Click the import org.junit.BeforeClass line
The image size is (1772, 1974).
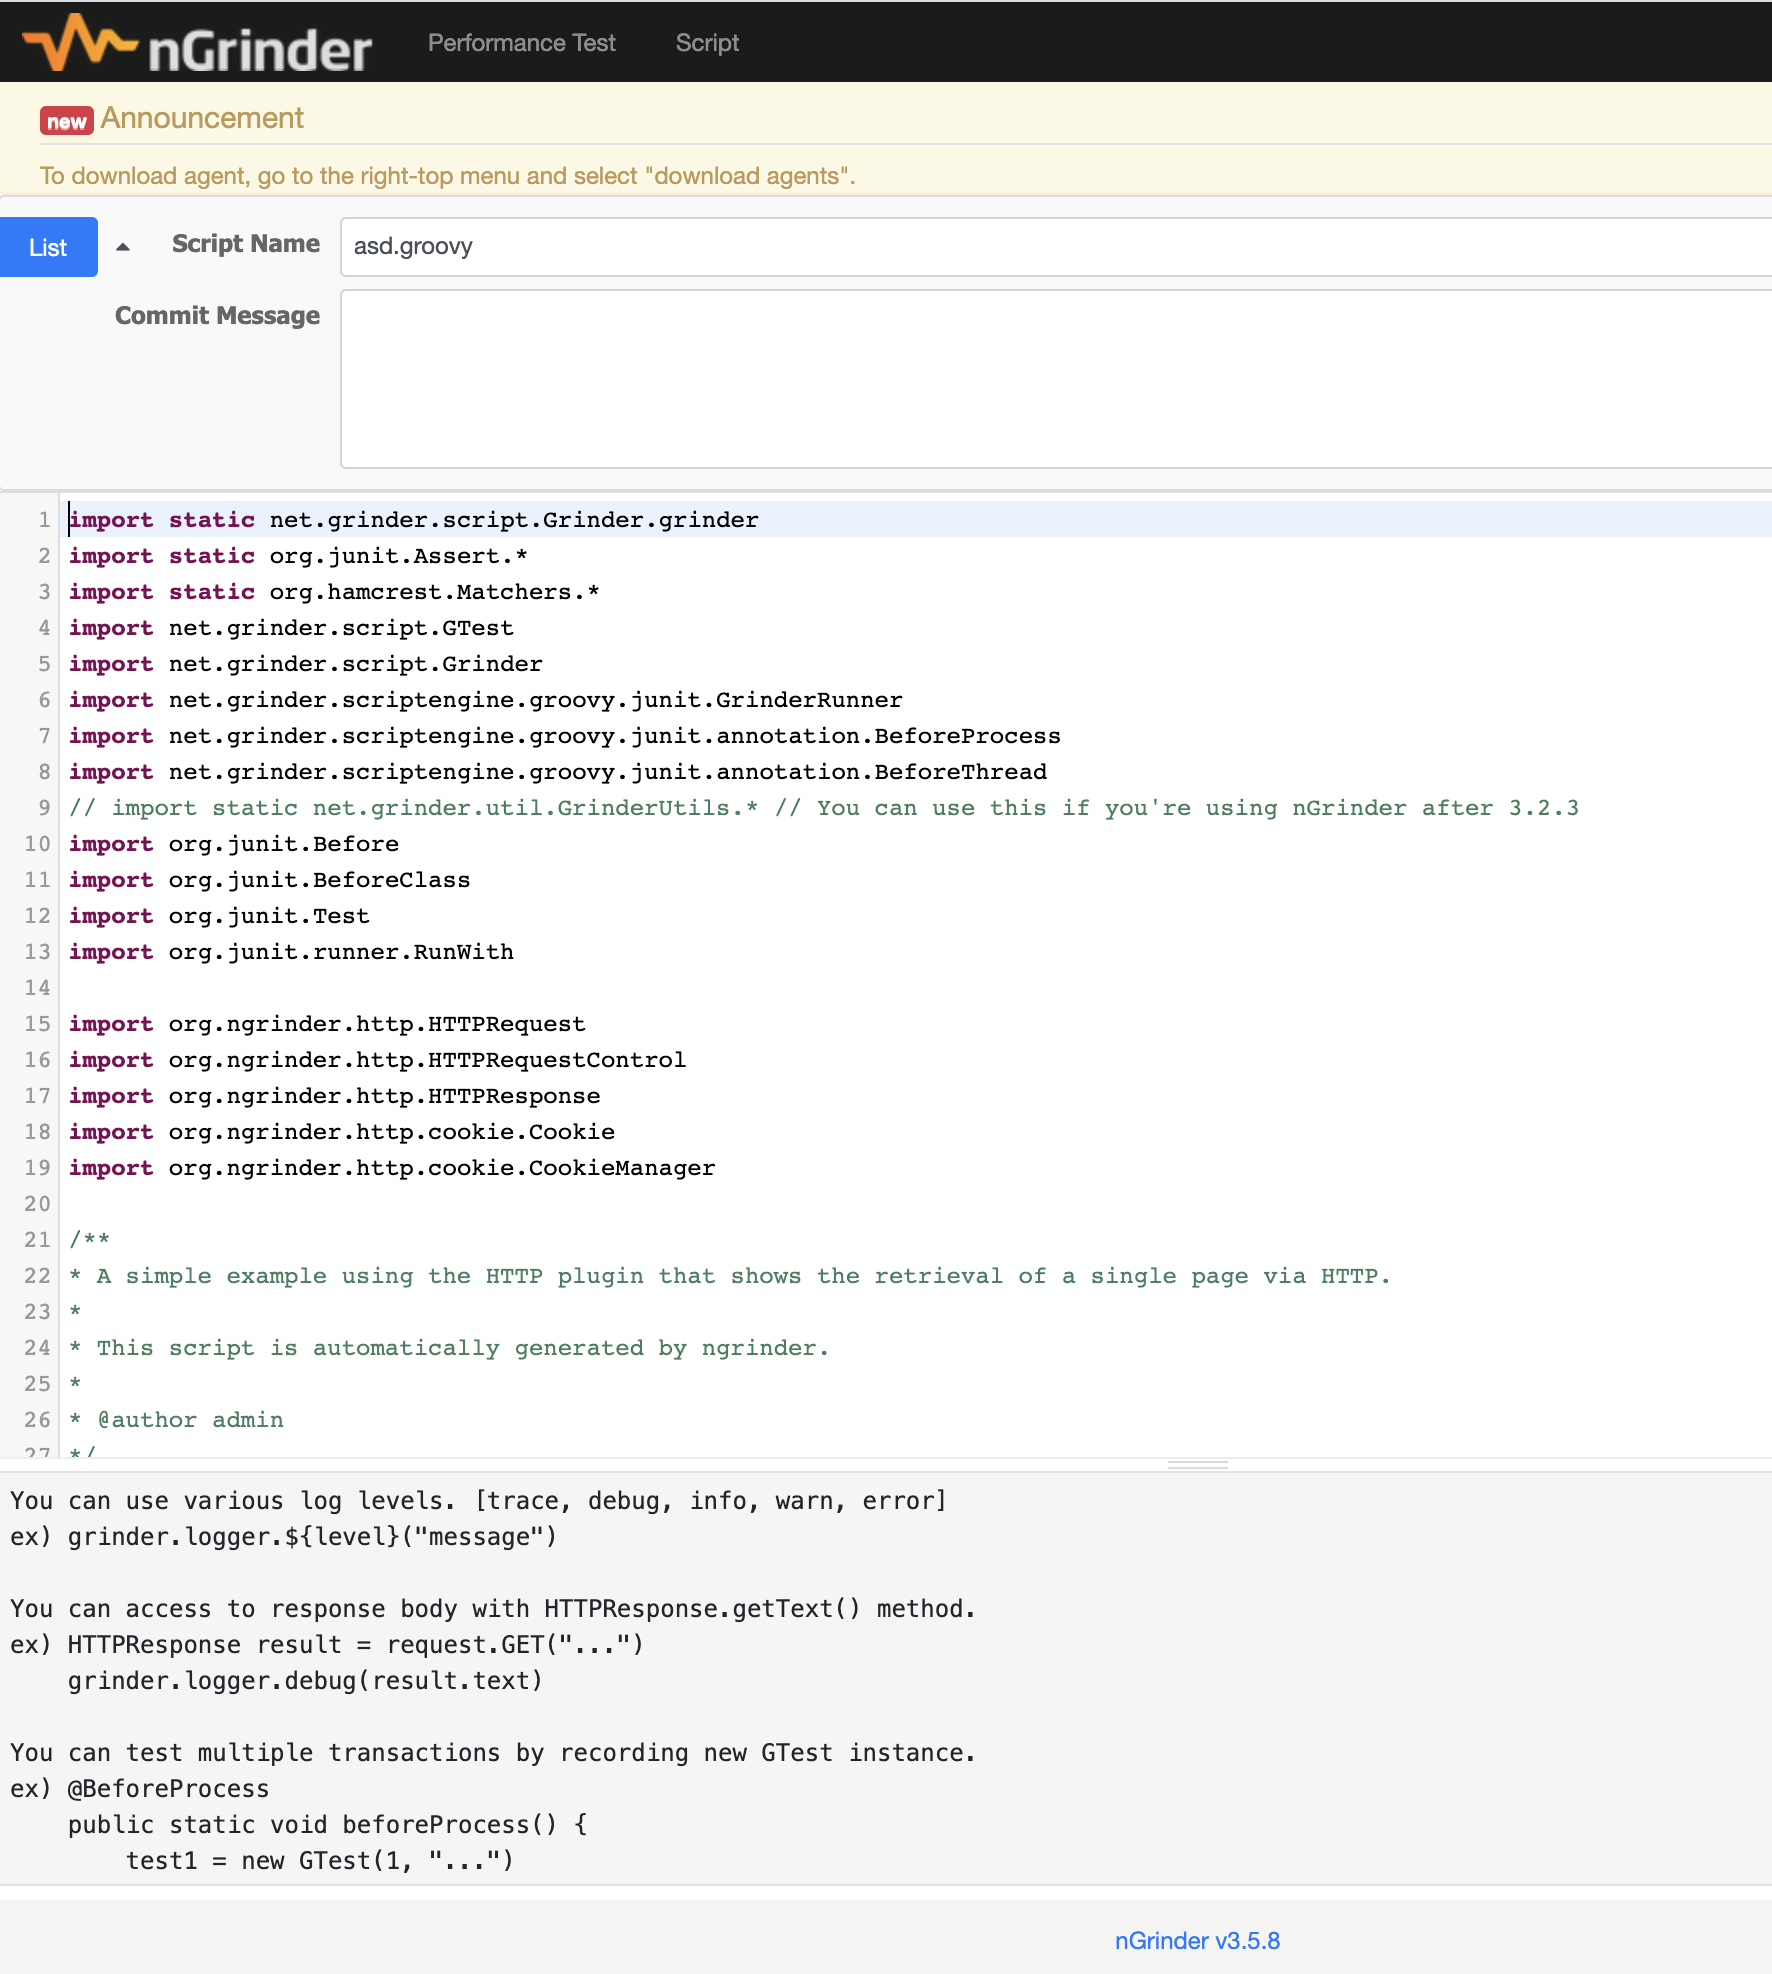(270, 880)
